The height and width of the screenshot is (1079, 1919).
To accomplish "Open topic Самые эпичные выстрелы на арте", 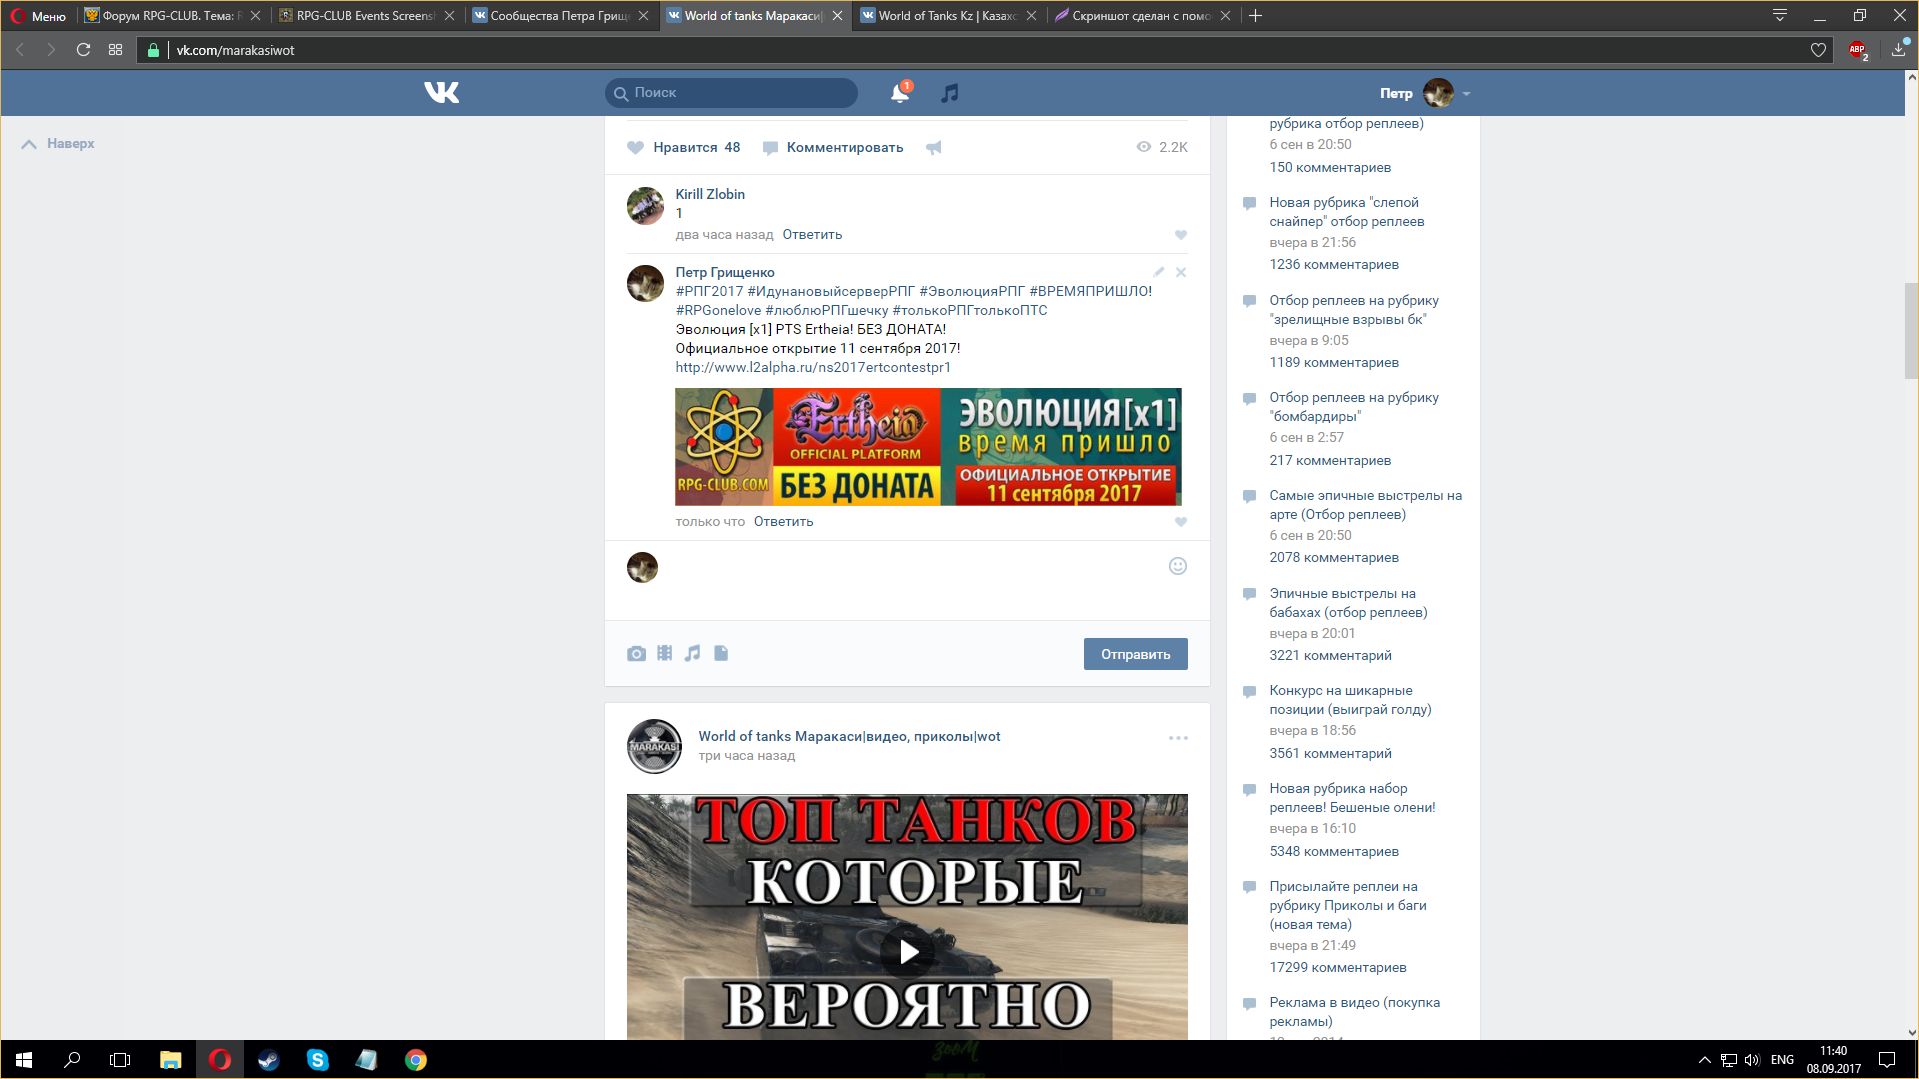I will coord(1365,505).
